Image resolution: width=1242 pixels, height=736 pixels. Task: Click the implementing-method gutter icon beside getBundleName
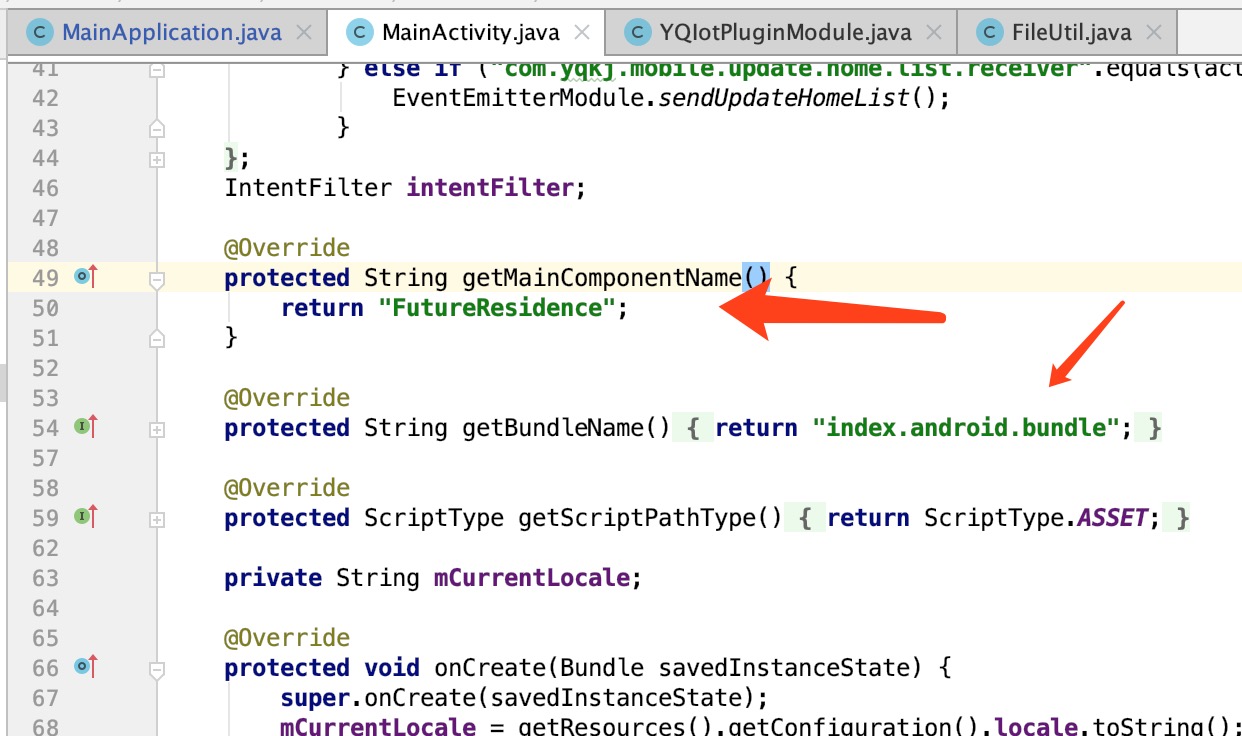point(81,428)
